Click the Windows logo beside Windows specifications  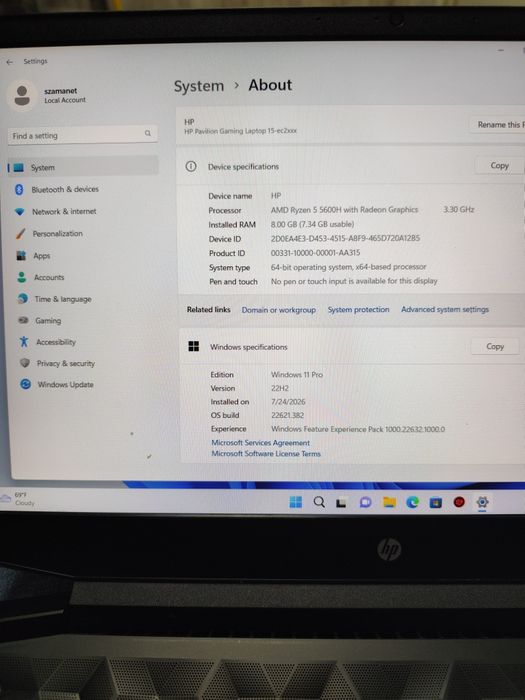(x=194, y=346)
